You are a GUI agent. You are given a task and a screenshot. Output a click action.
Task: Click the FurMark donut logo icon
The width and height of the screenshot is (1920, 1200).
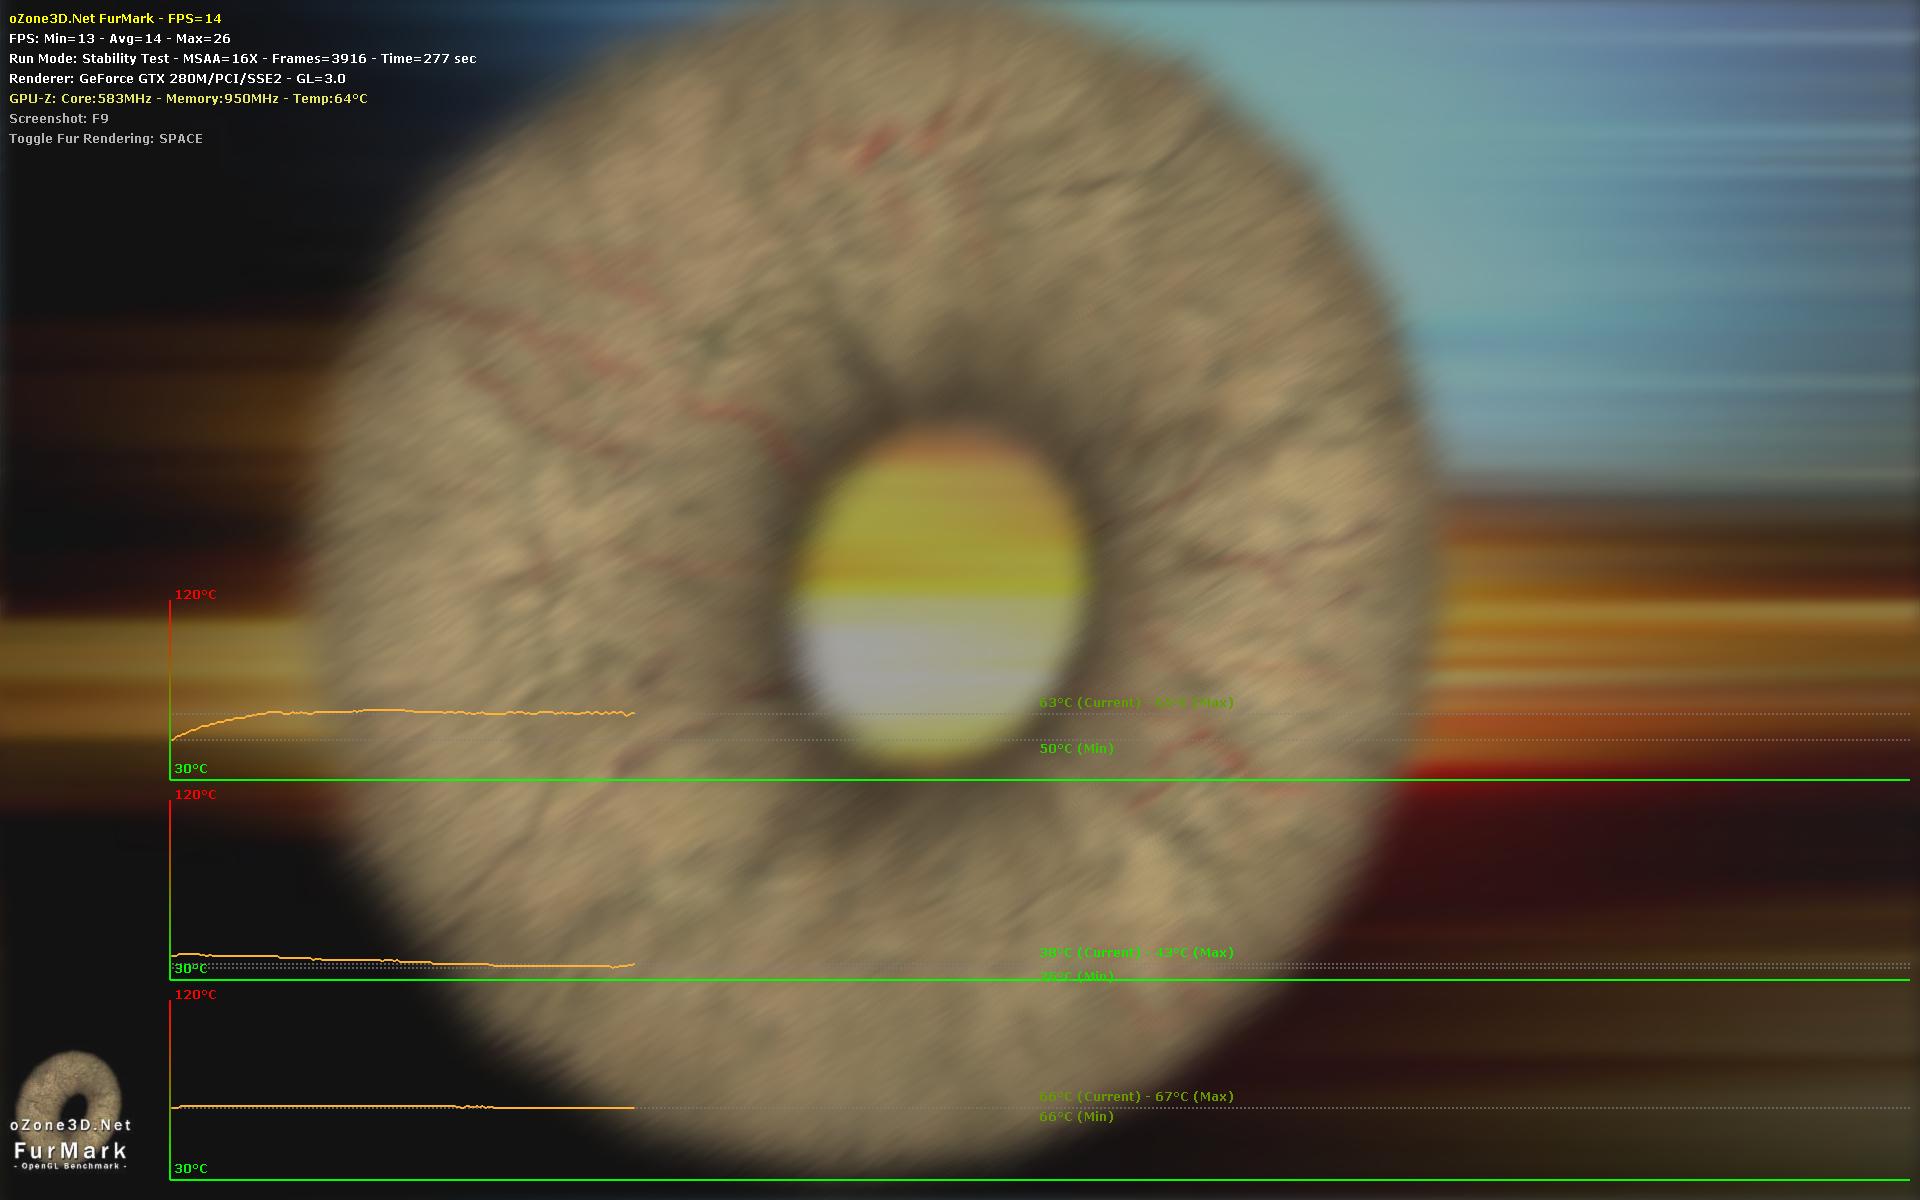[68, 1084]
